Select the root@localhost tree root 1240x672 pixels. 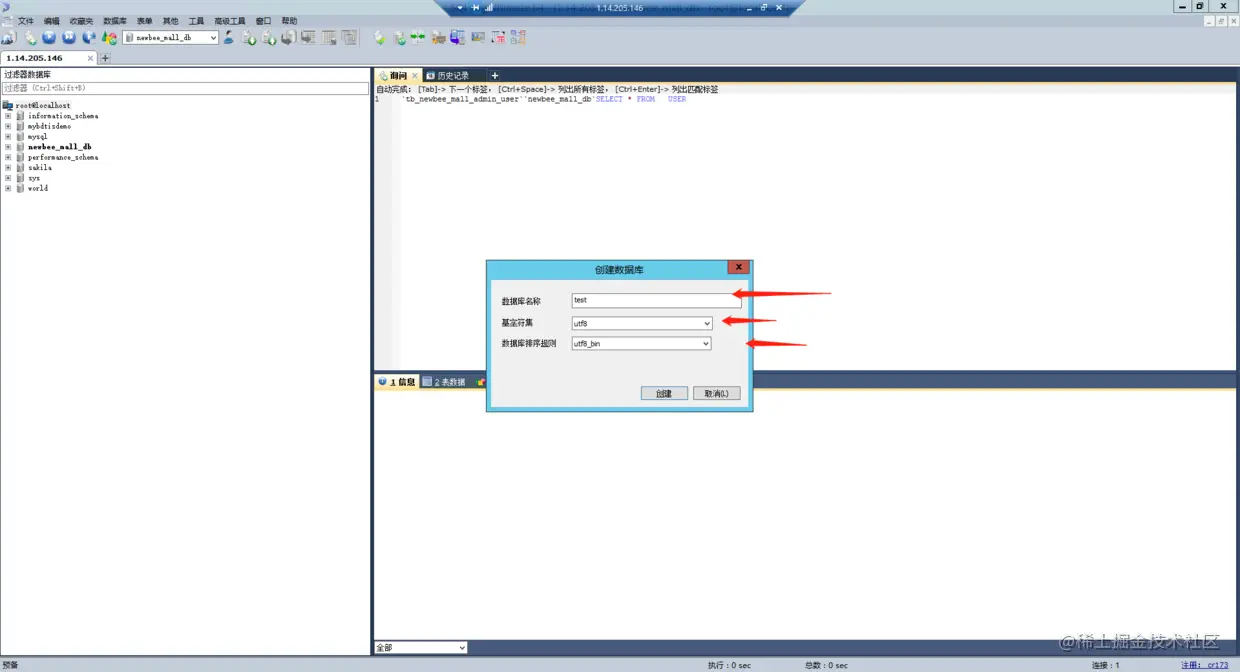pos(43,105)
